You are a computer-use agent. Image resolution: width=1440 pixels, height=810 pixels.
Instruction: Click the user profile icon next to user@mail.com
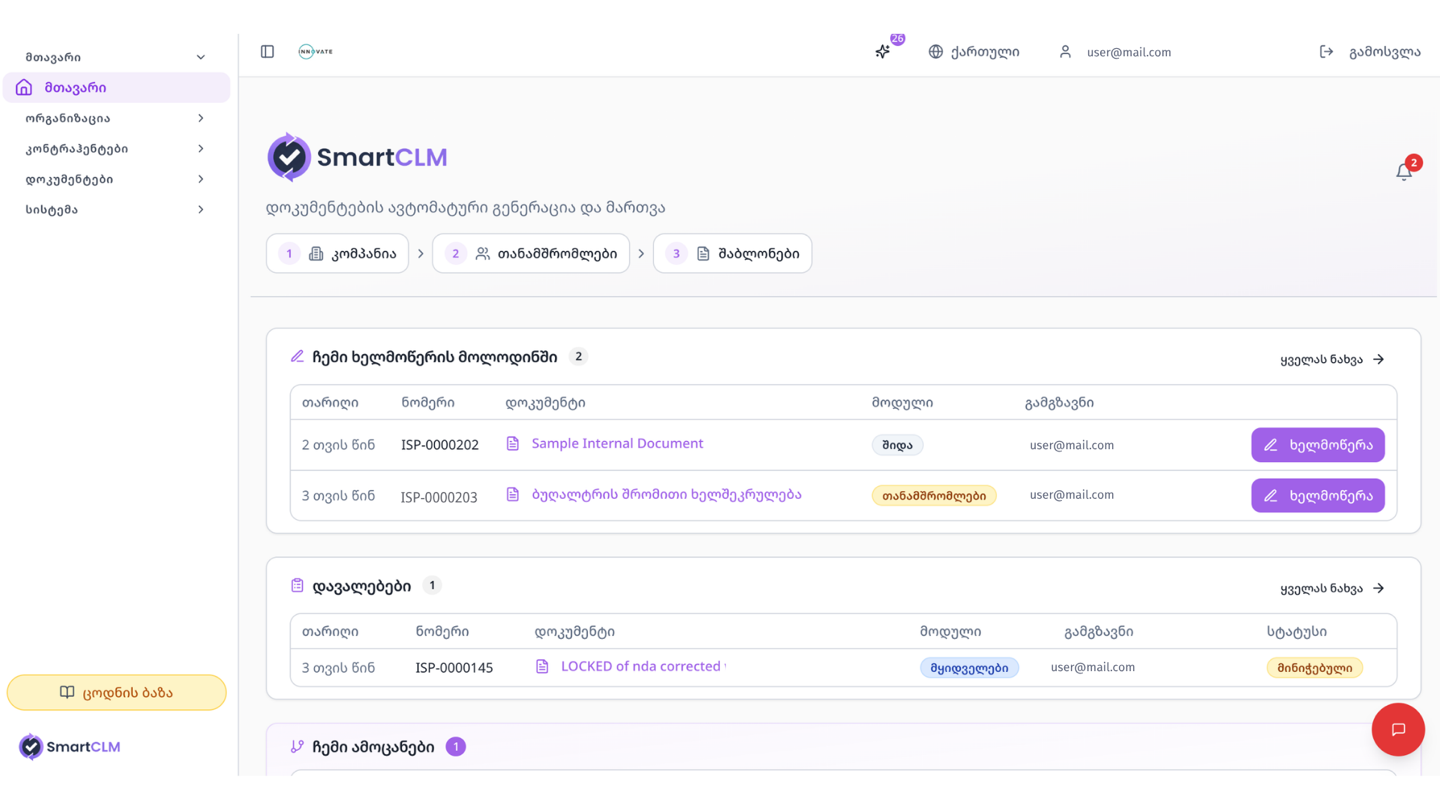1065,52
